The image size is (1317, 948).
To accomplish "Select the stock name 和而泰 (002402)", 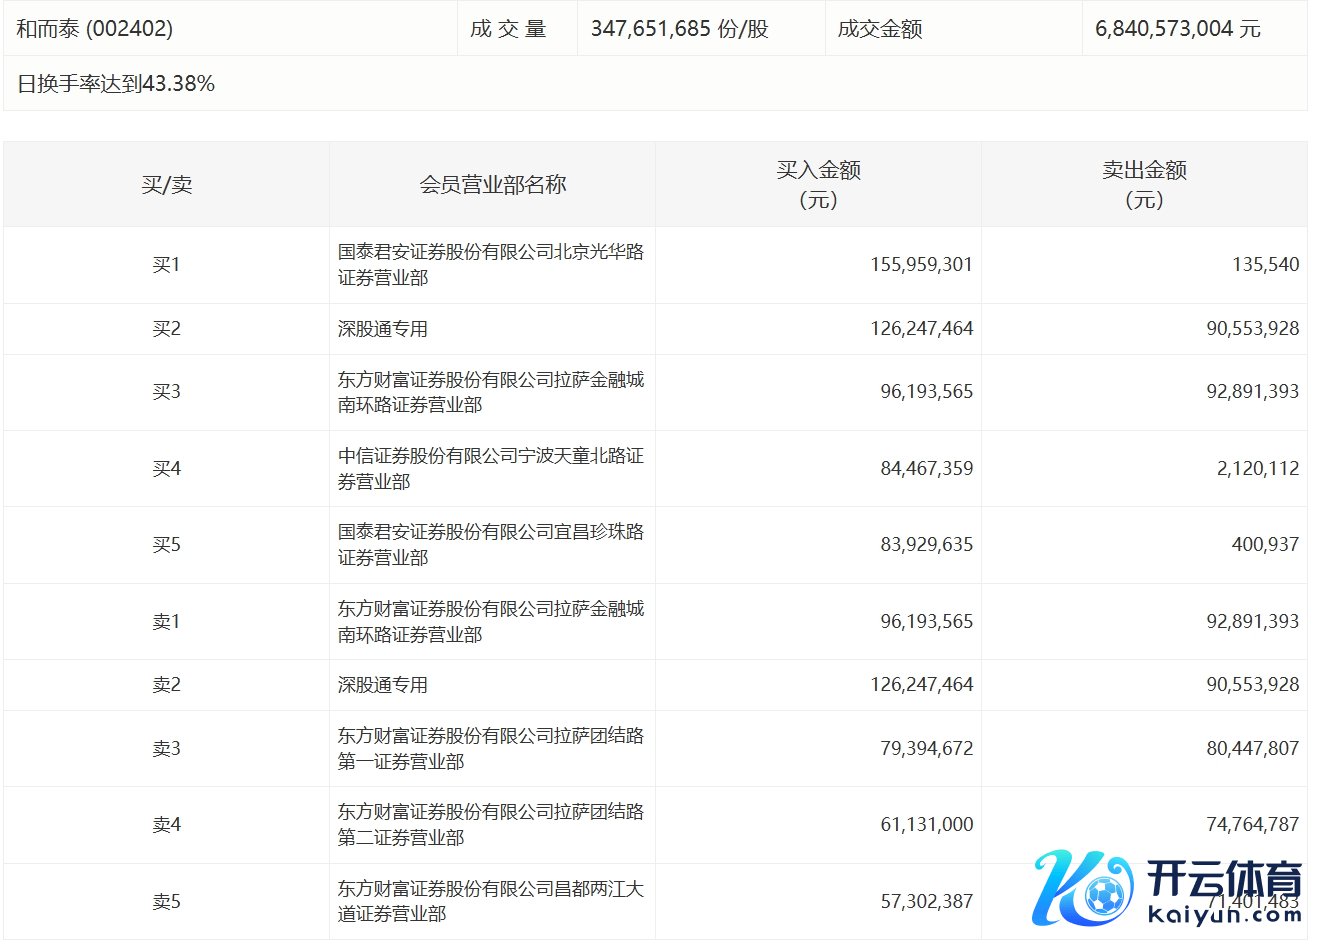I will [x=95, y=29].
